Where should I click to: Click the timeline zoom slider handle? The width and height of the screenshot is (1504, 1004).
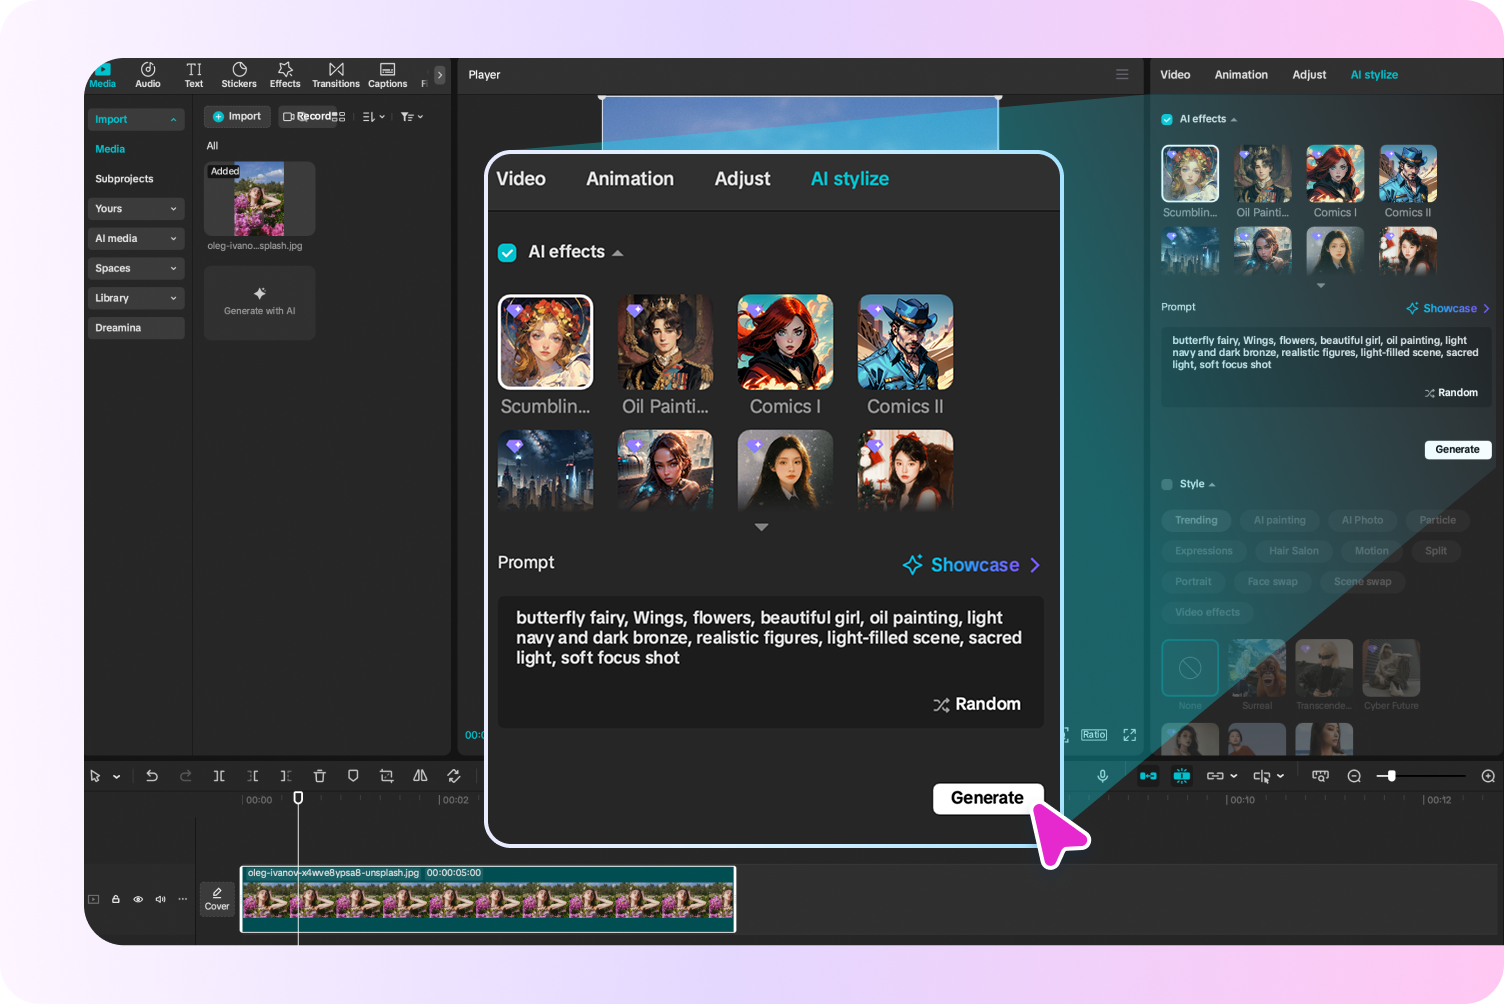(x=1391, y=776)
